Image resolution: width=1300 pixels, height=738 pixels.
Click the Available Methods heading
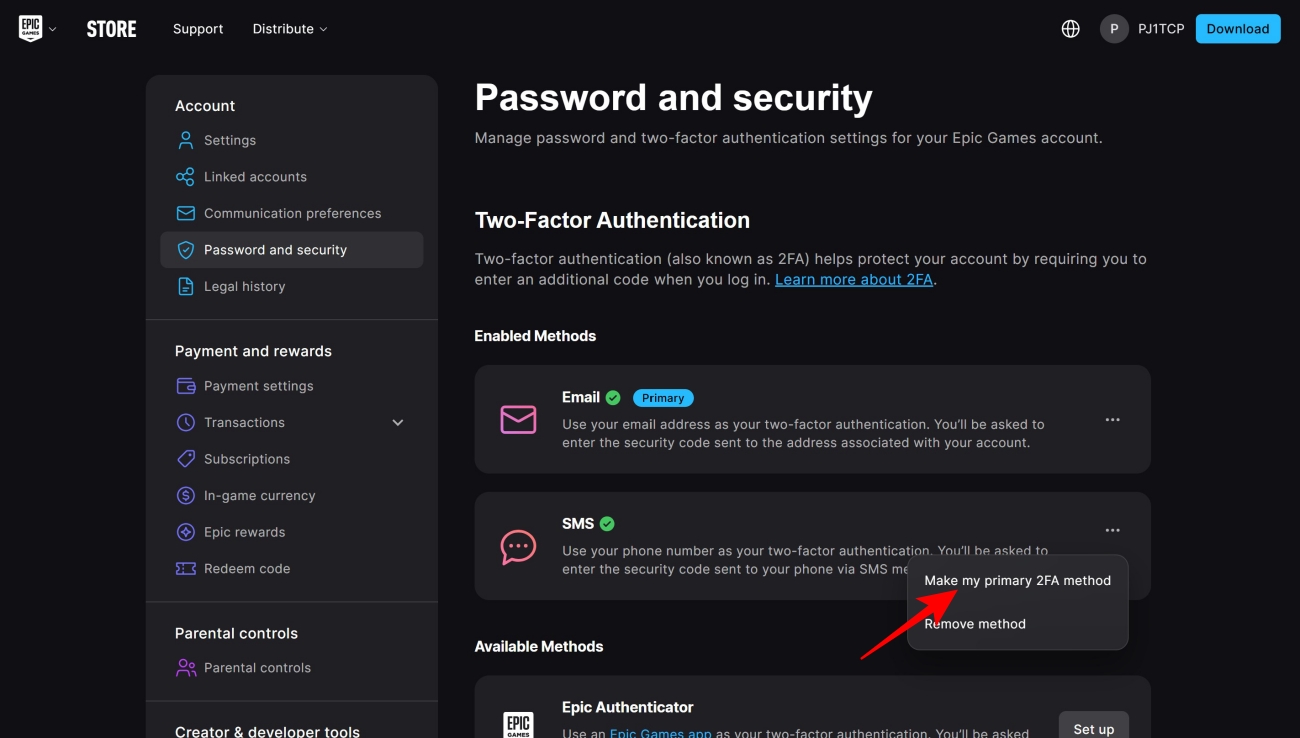(x=539, y=647)
